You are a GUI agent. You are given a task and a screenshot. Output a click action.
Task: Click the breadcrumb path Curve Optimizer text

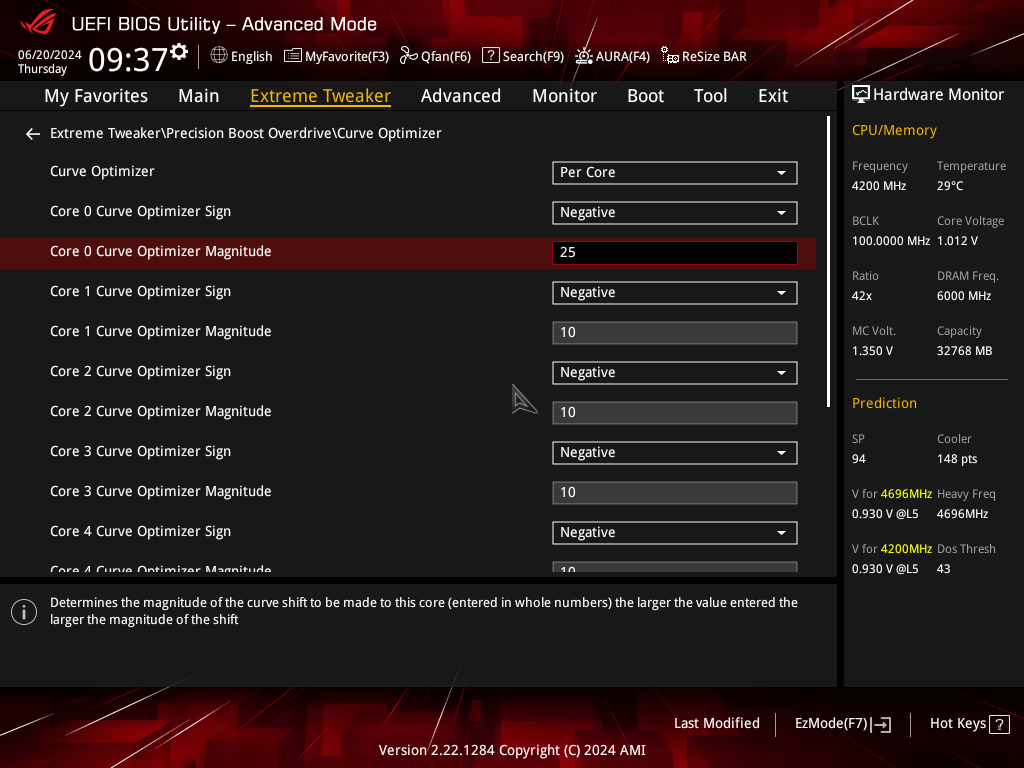[x=389, y=133]
